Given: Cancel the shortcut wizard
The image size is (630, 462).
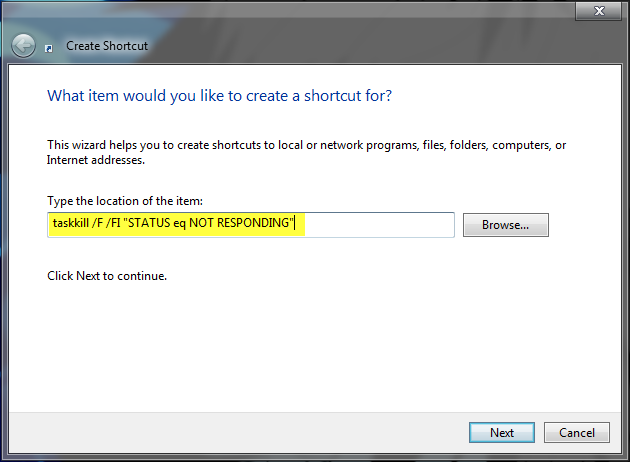Looking at the screenshot, I should [x=577, y=432].
